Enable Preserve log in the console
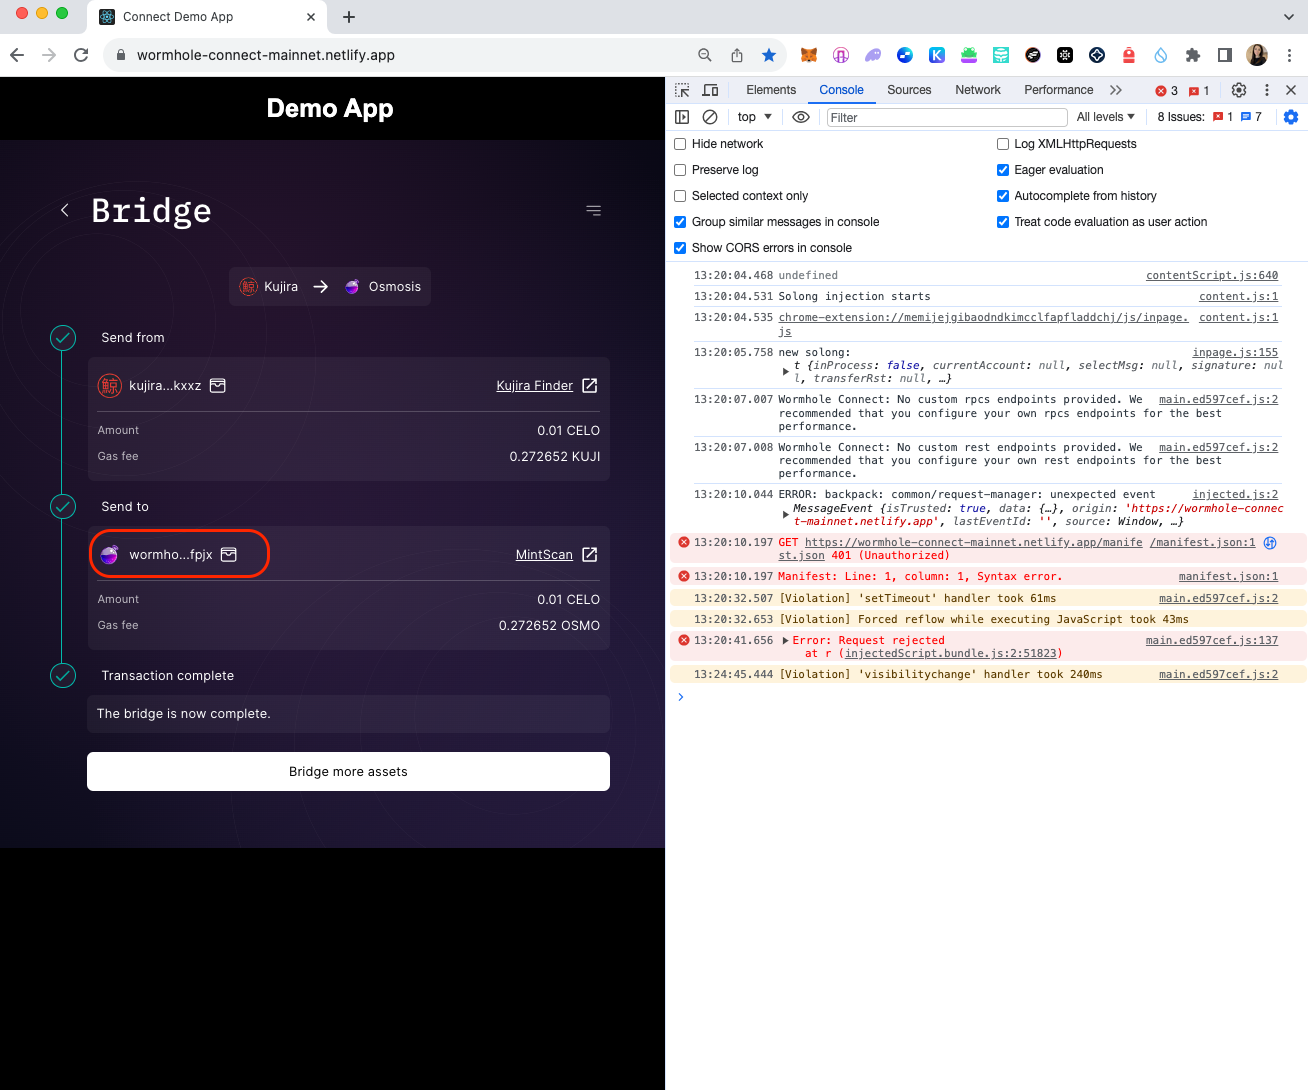 680,169
